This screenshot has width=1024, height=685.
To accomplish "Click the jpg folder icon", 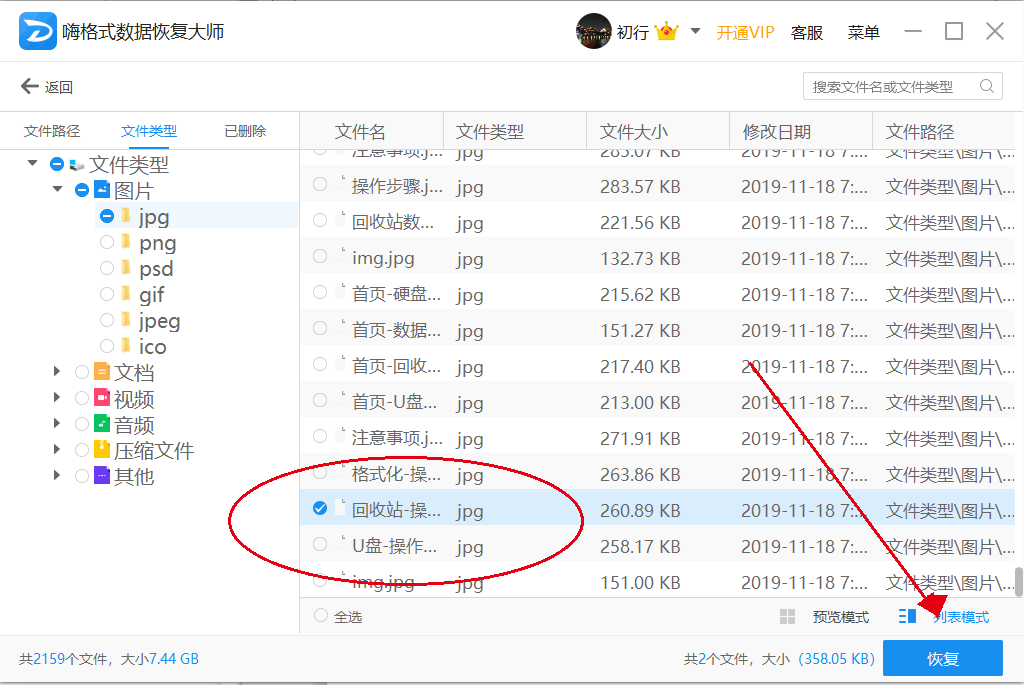I will (x=126, y=215).
